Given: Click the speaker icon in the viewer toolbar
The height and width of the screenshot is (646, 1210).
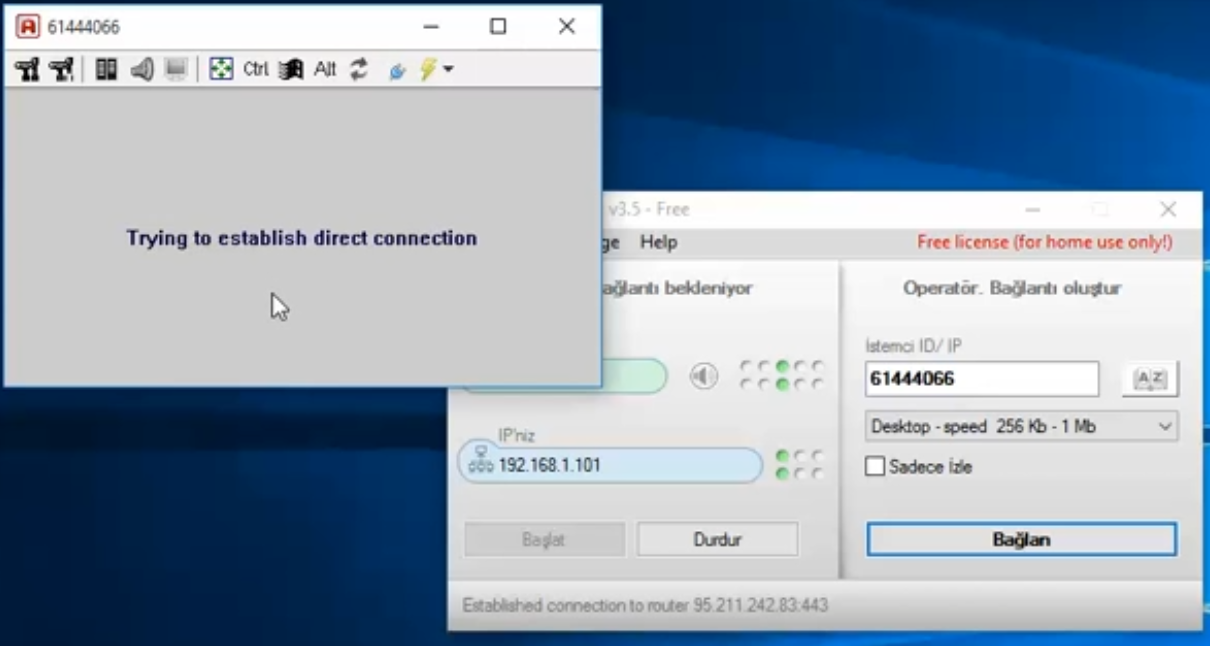Looking at the screenshot, I should coord(142,70).
